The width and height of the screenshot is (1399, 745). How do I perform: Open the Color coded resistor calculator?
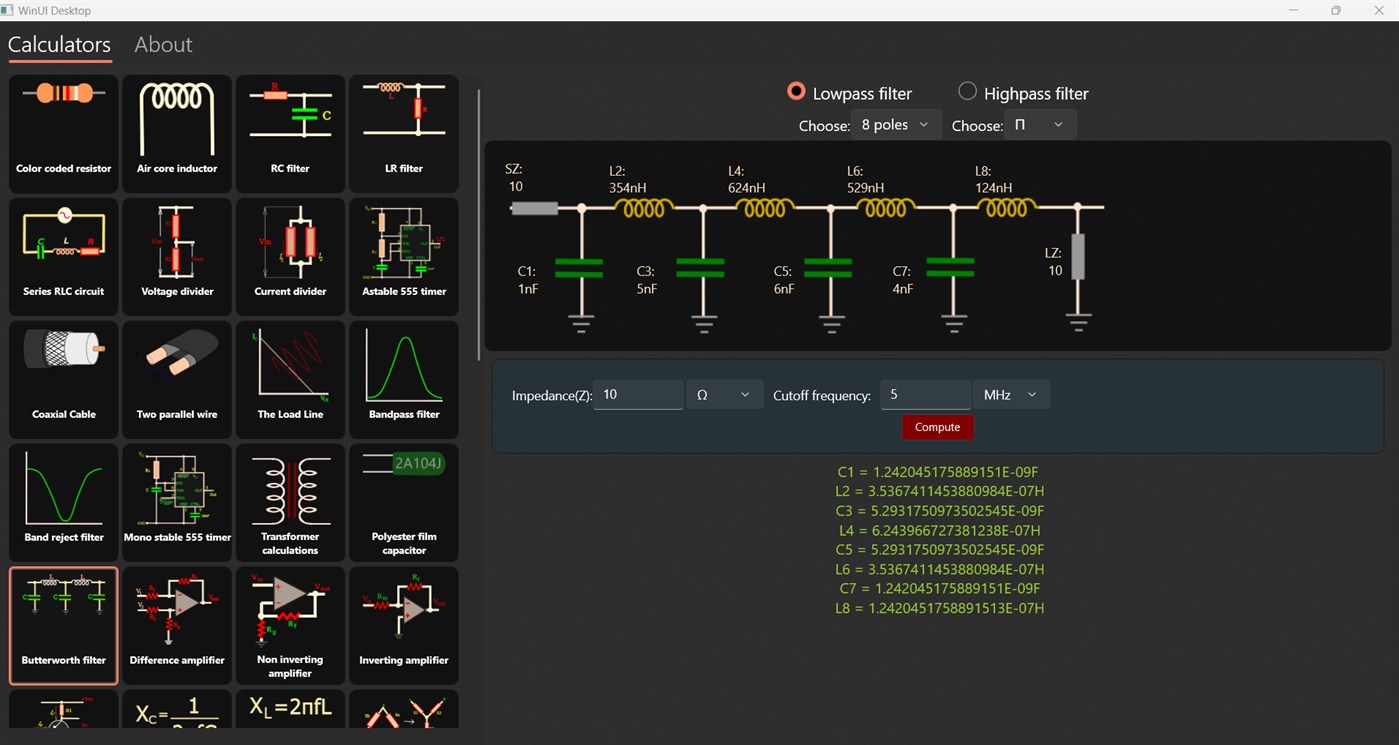pos(62,133)
